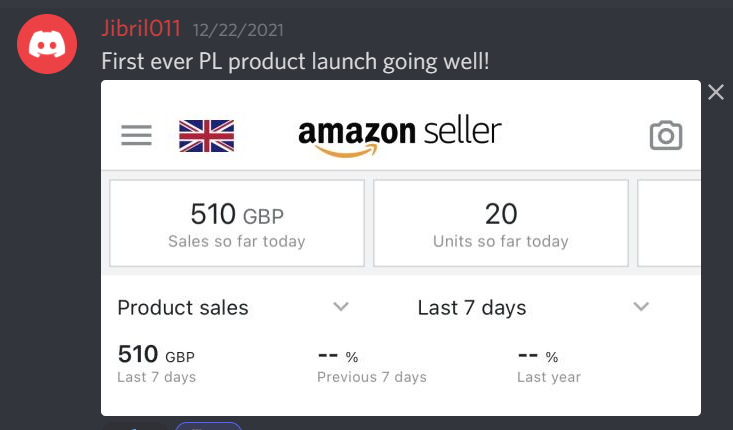
Task: Close the image preview with the X
Action: click(715, 93)
